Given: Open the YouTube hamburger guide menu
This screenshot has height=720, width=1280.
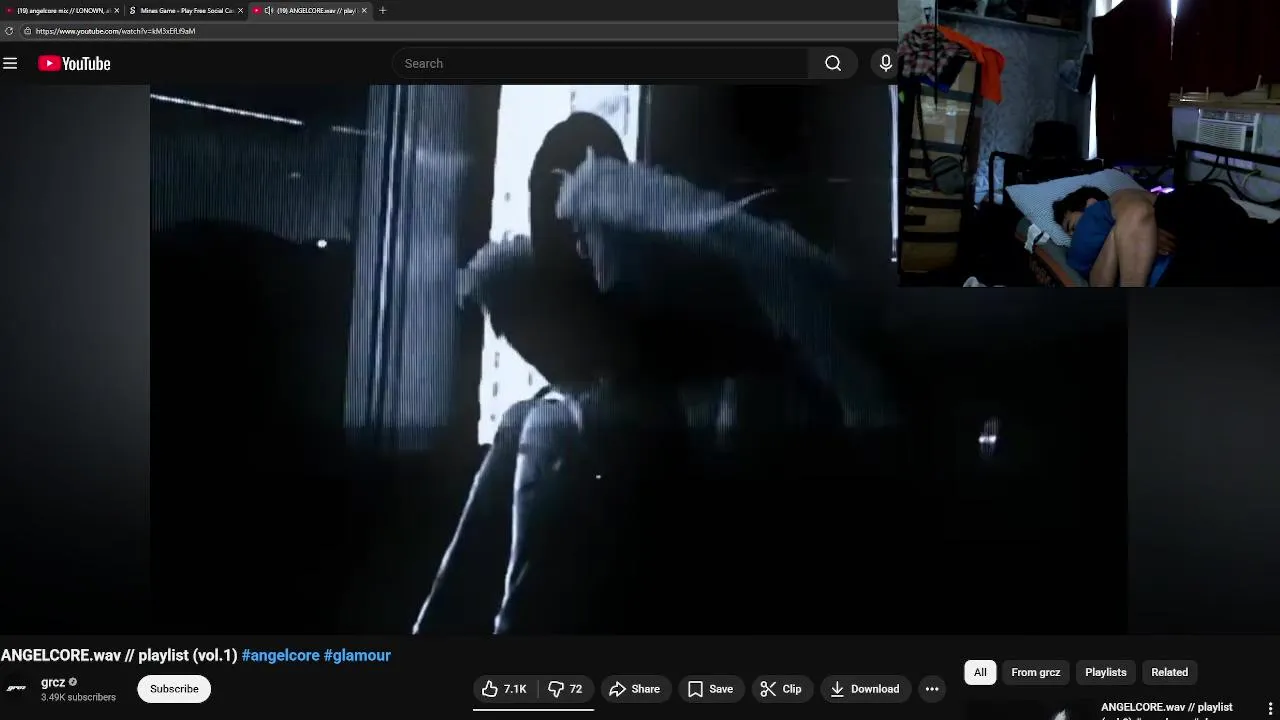Looking at the screenshot, I should pos(10,64).
